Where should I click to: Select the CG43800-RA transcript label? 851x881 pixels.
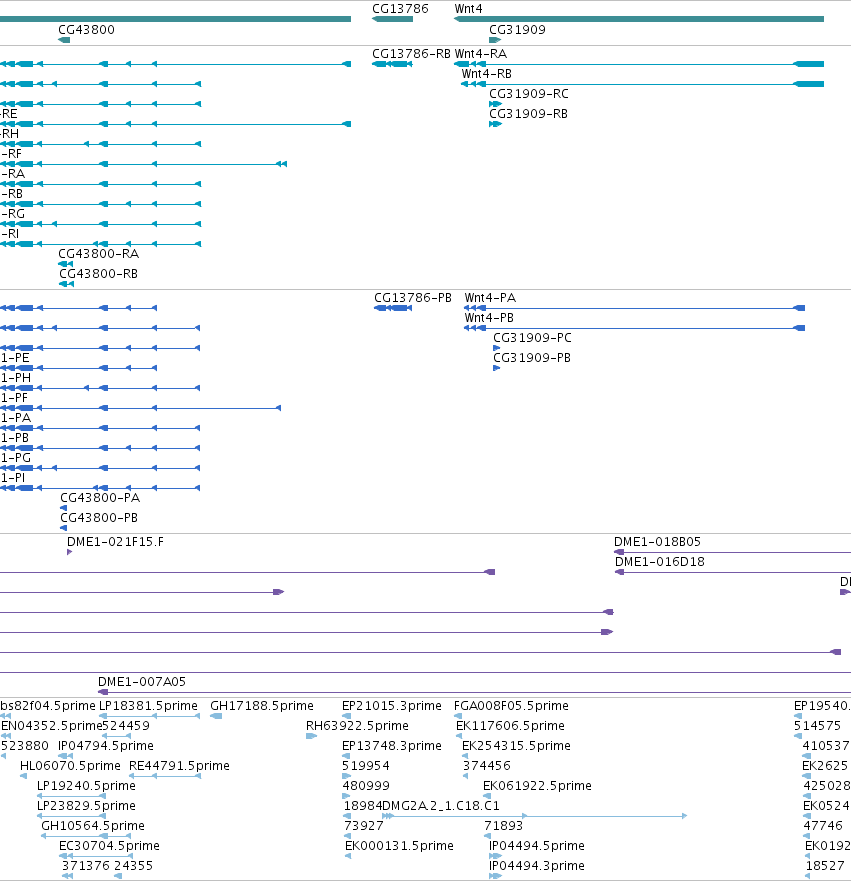click(x=98, y=254)
